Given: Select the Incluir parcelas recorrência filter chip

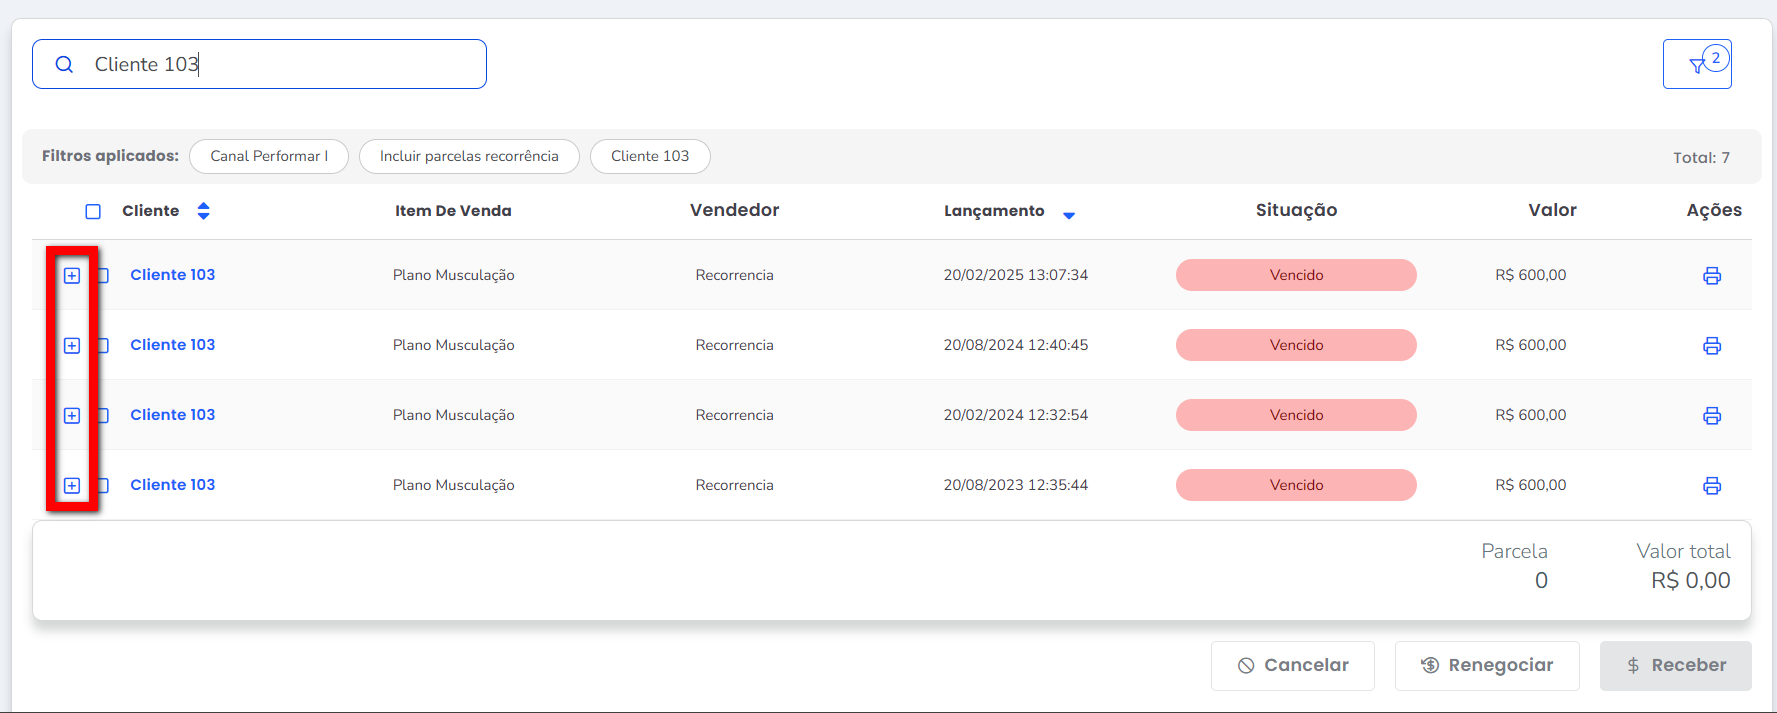Looking at the screenshot, I should (x=468, y=157).
